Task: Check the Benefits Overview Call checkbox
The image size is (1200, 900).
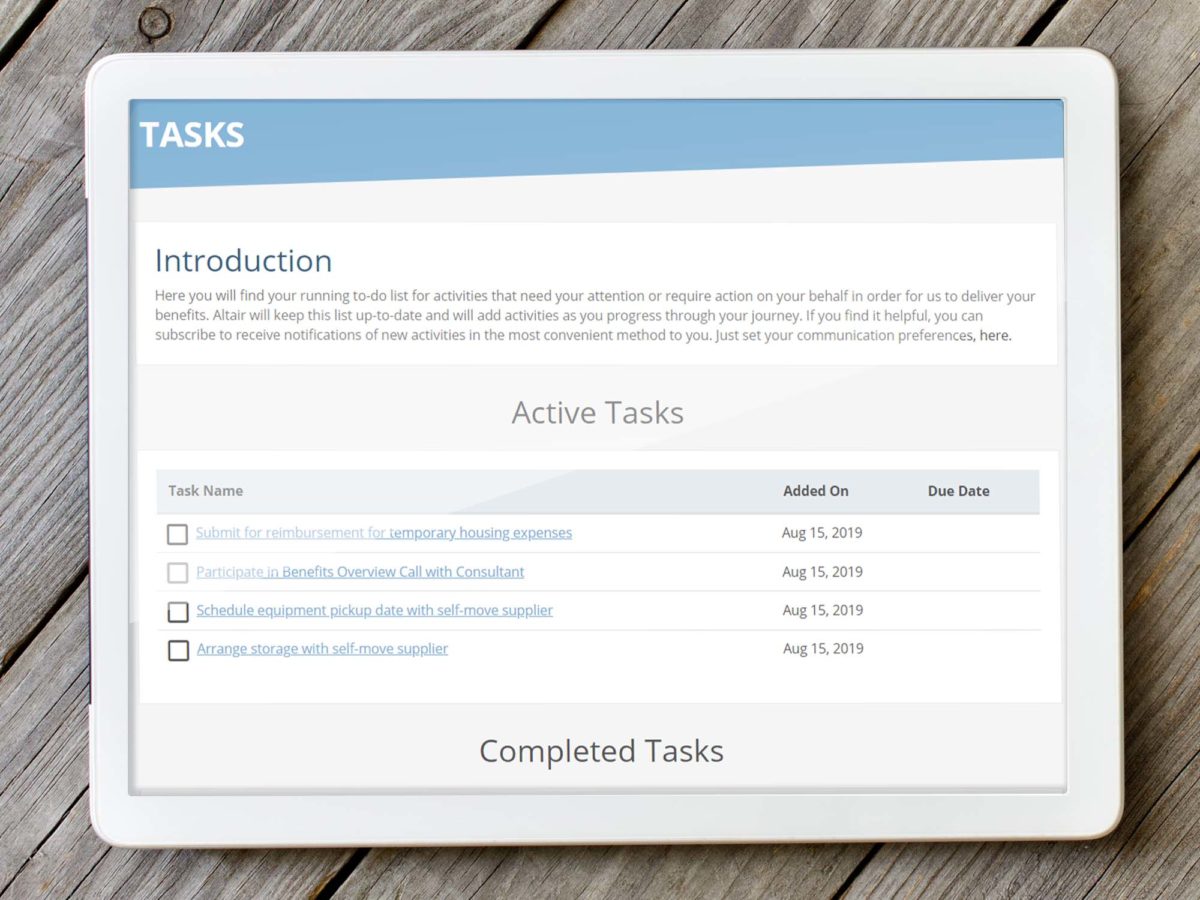Action: (x=177, y=573)
